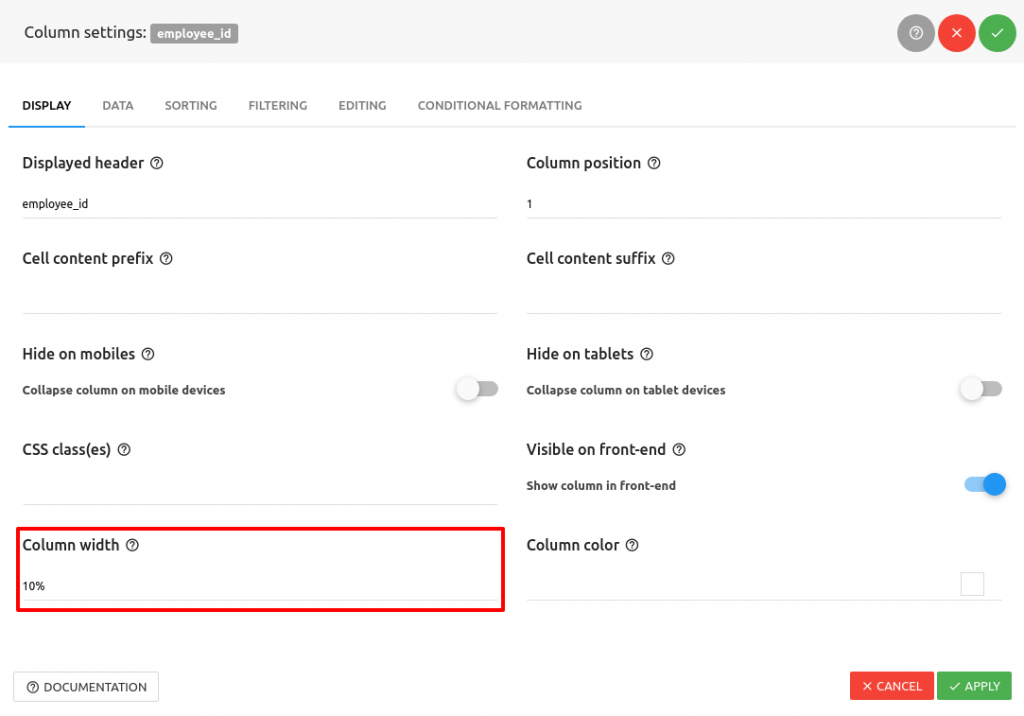Open help icon next to Visible on front-end

click(679, 449)
